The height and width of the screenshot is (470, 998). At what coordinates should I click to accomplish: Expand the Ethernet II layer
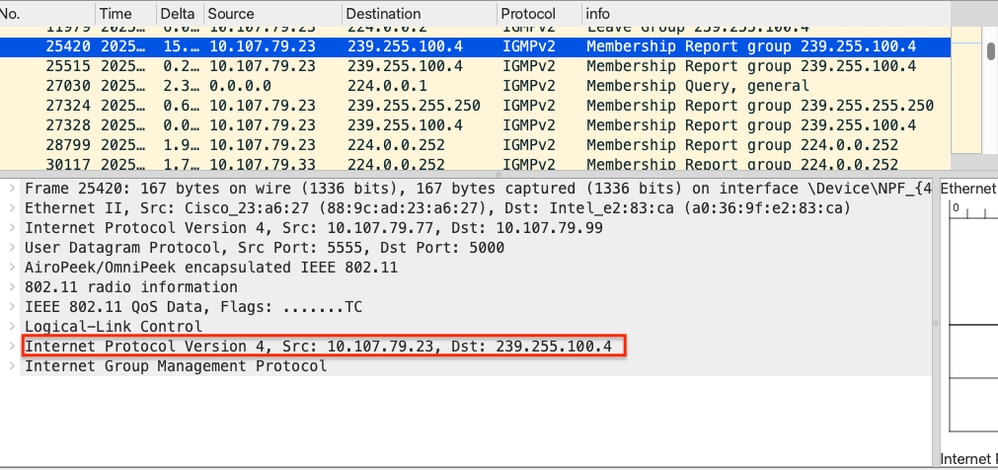12,208
